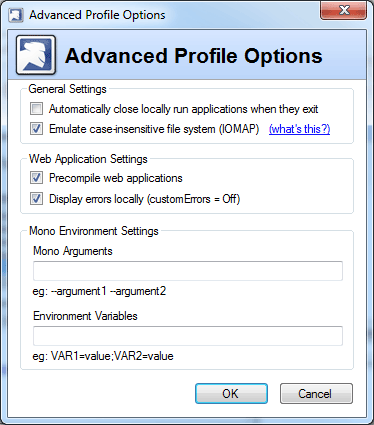The image size is (374, 425).
Task: Click the "Web Application Settings" group title
Action: [88, 159]
